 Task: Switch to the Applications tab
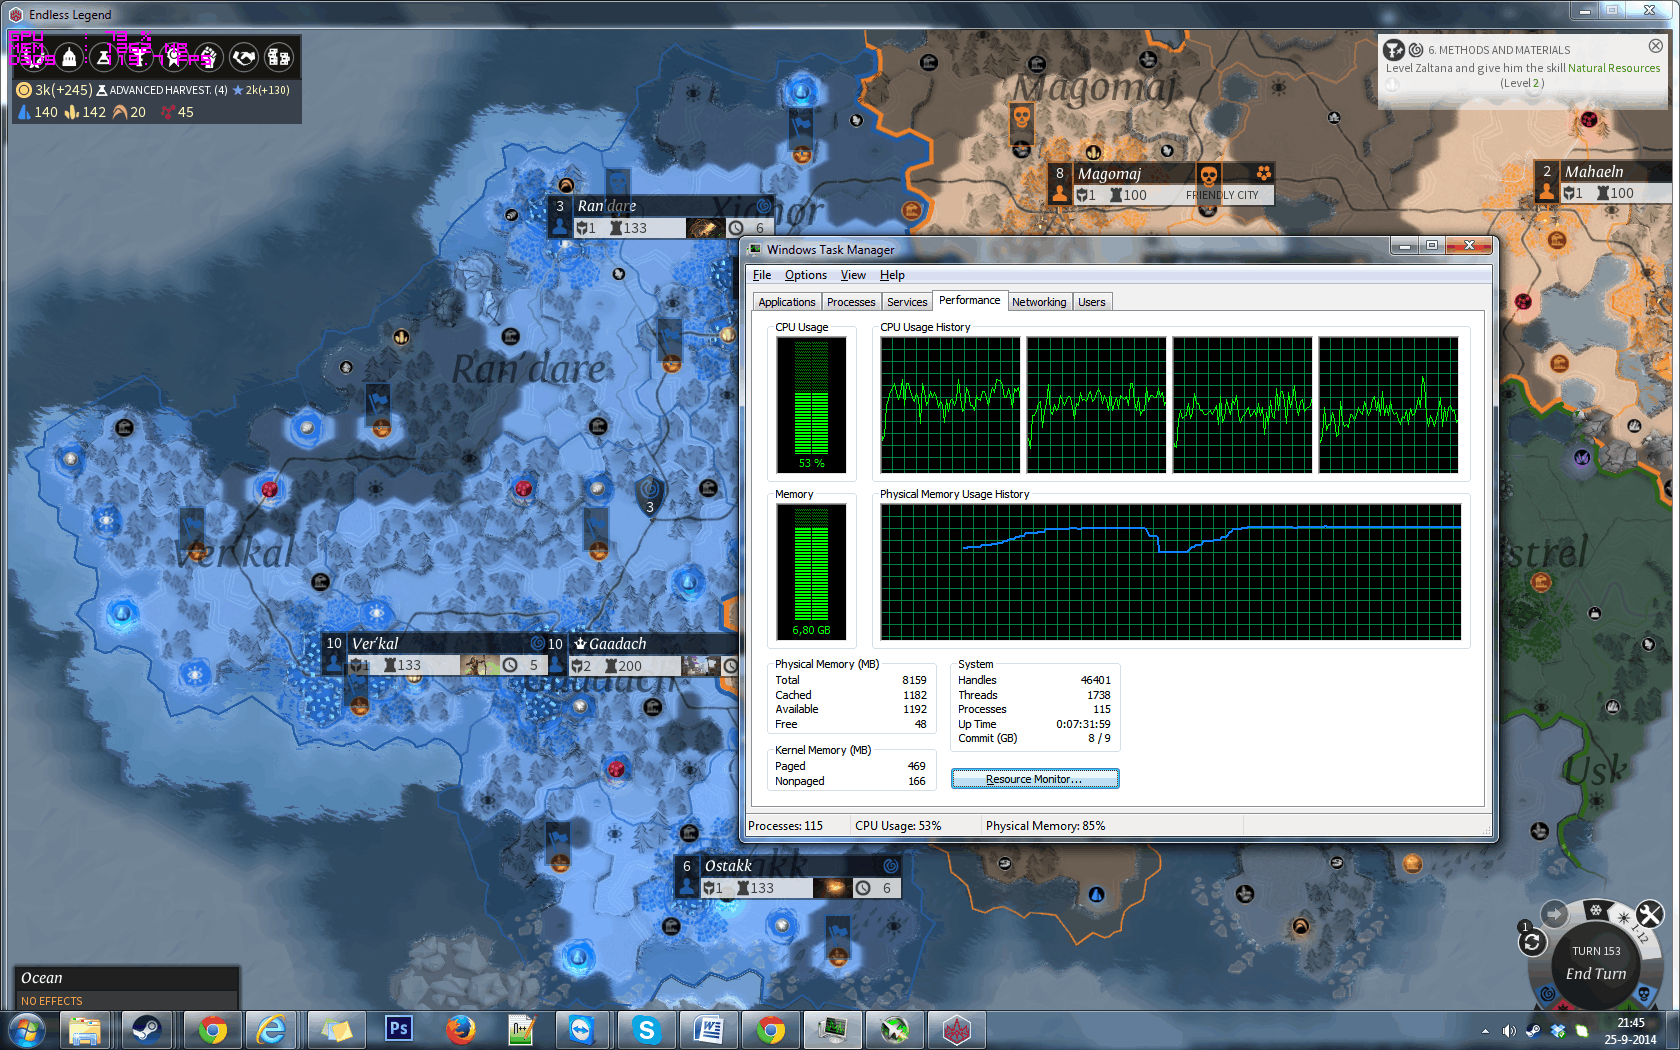[x=787, y=302]
